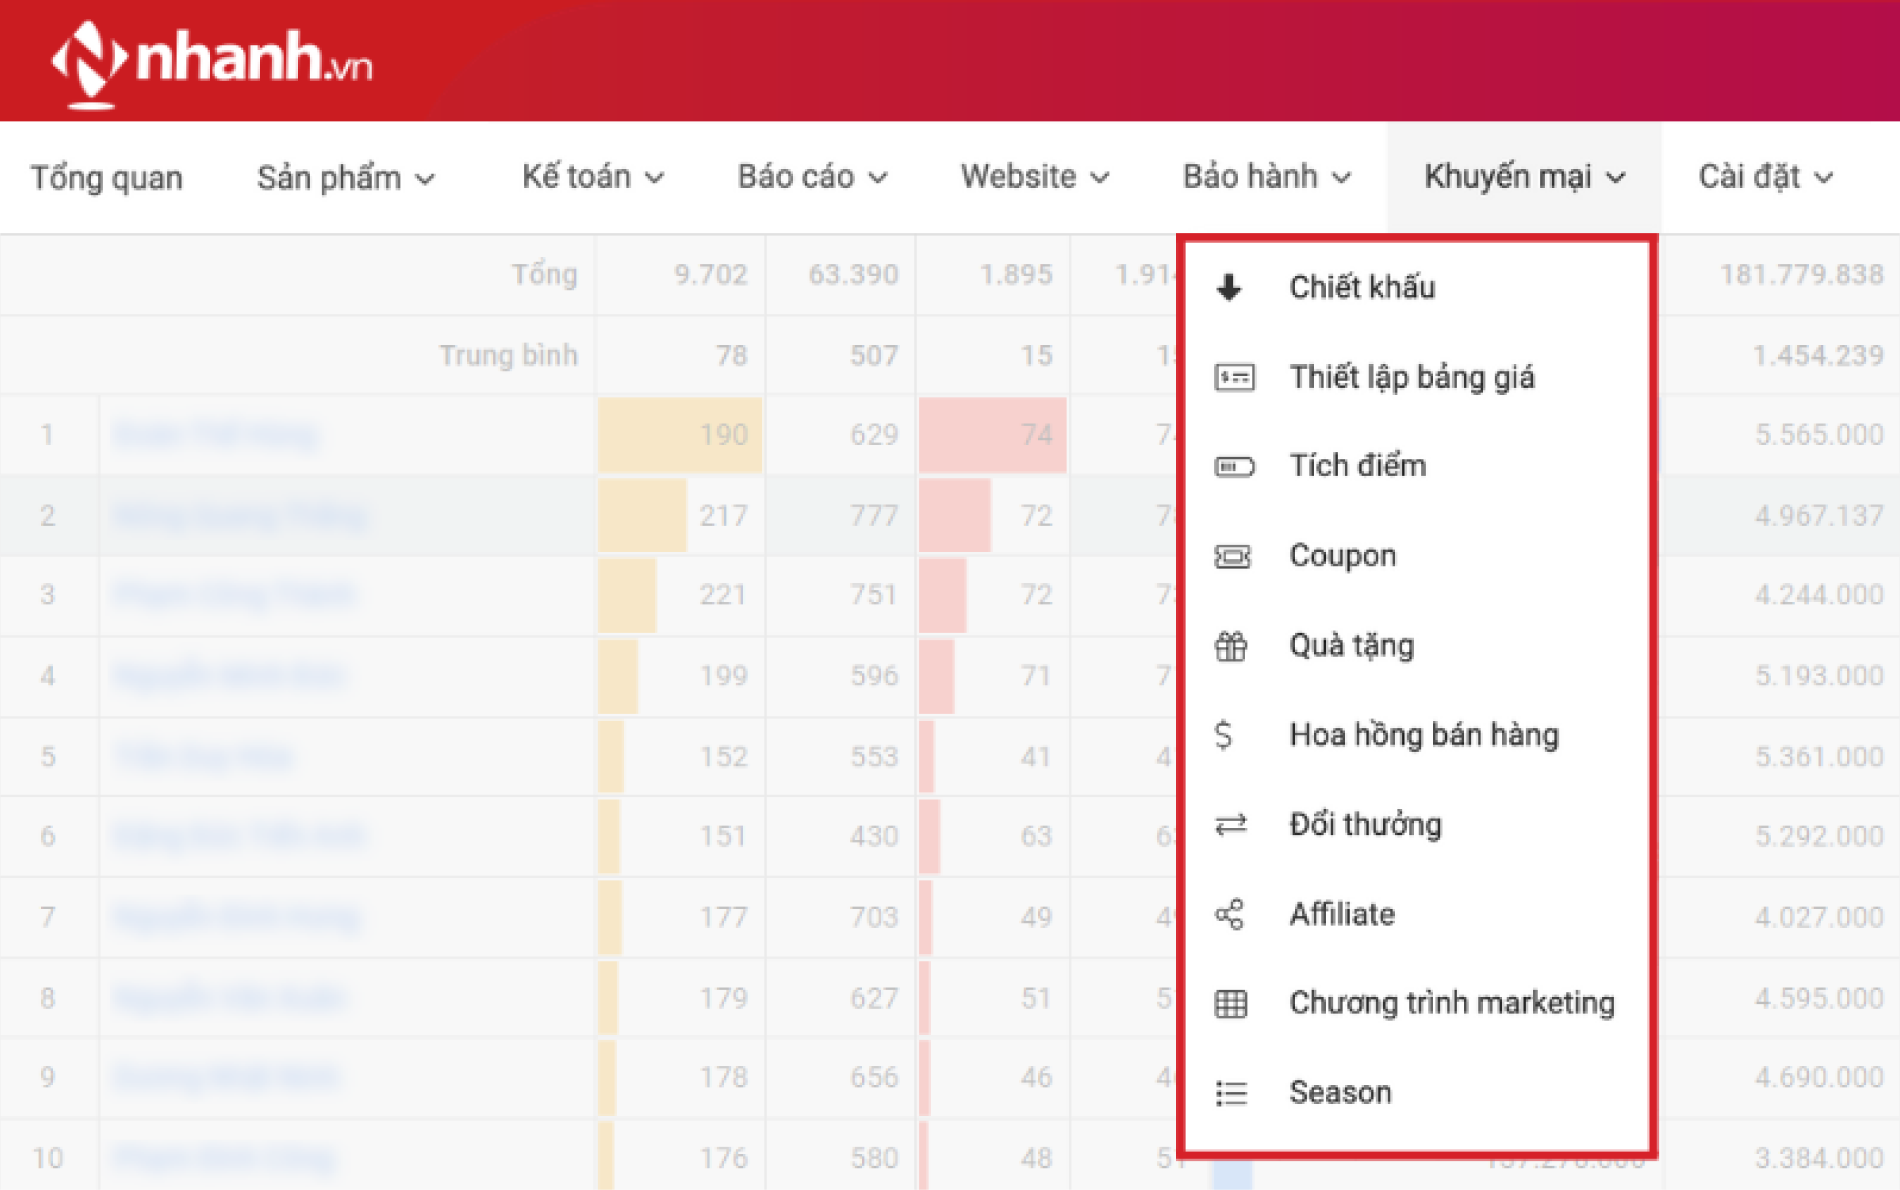
Task: Click the list icon beside Season
Action: pos(1231,1093)
